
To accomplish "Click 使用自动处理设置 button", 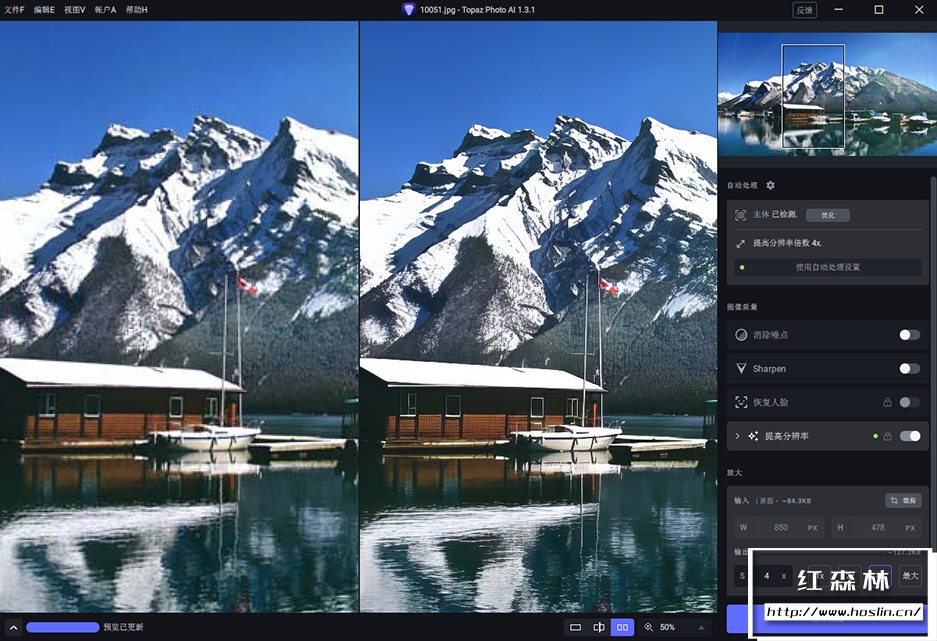I will click(x=828, y=267).
